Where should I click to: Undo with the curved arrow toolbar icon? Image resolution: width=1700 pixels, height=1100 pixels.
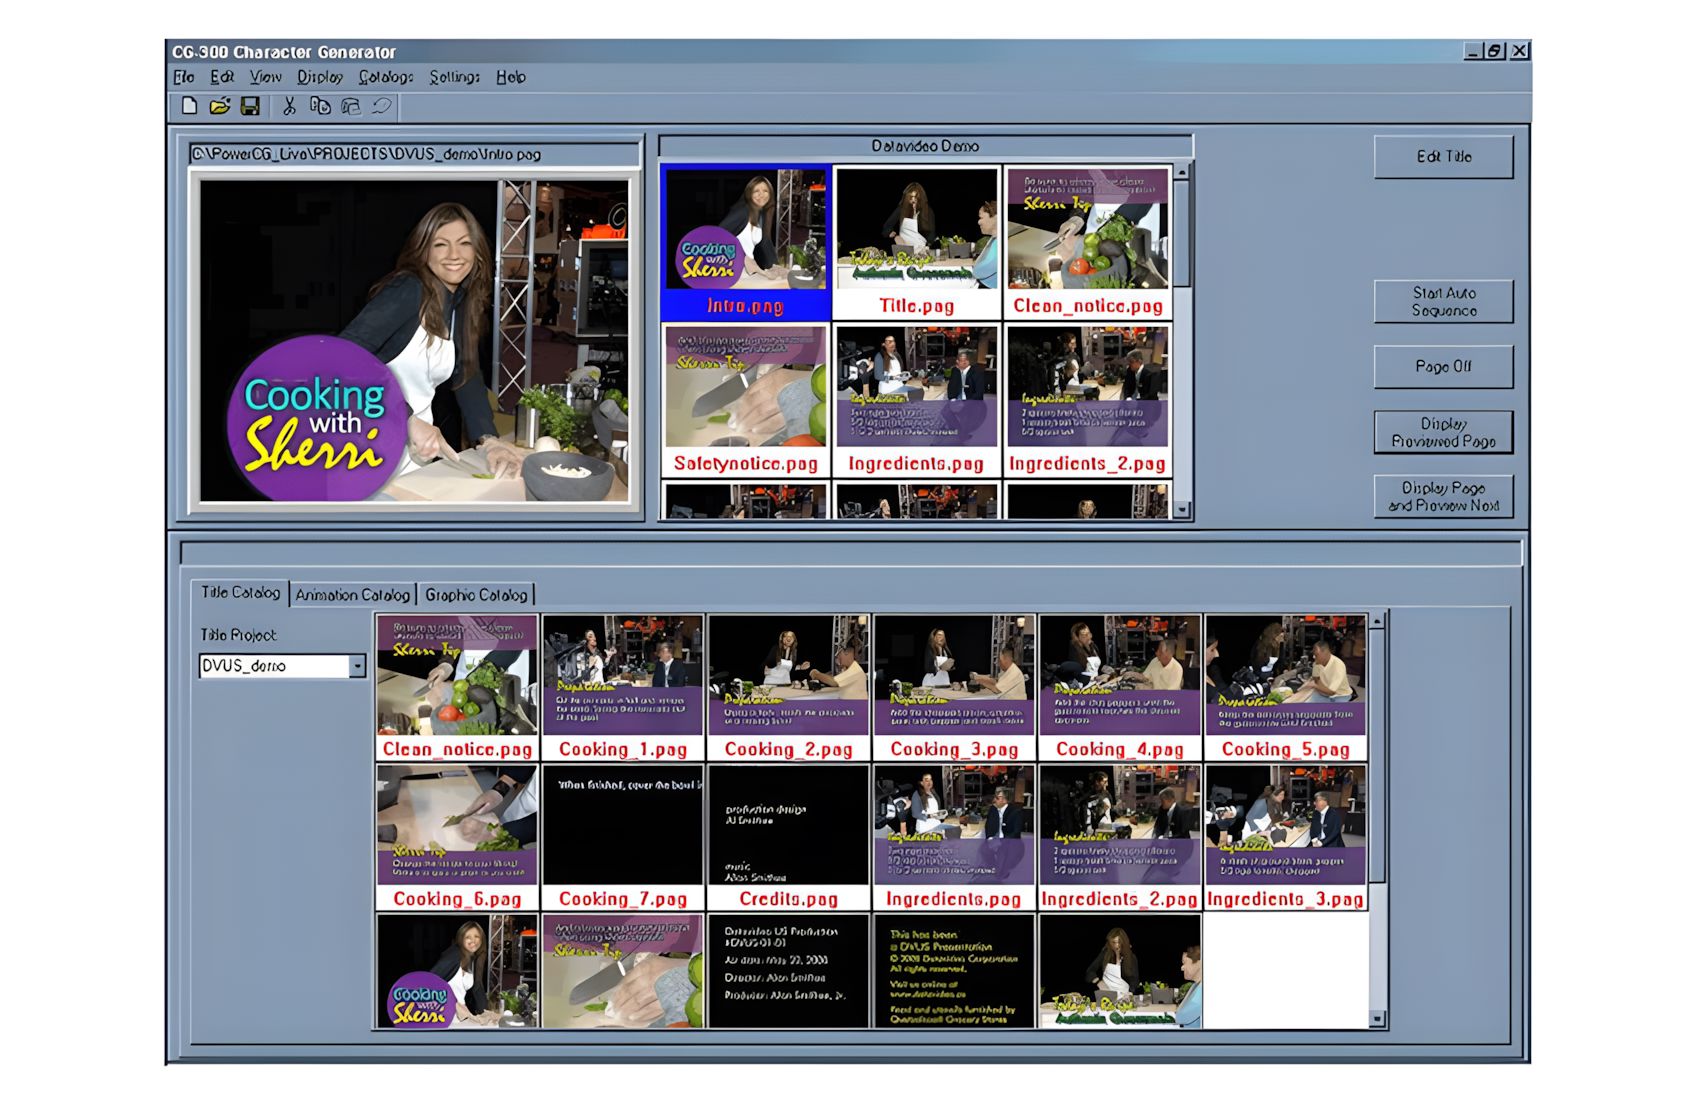[381, 106]
